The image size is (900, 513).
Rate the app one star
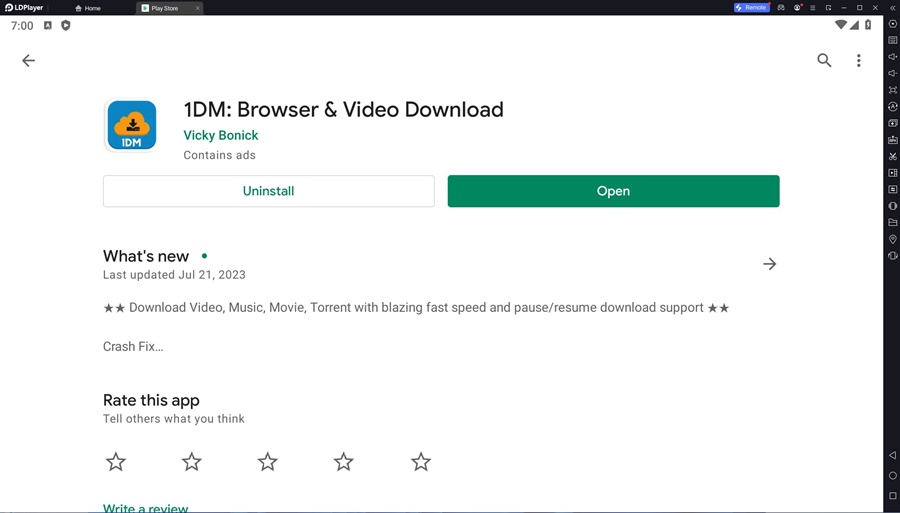click(116, 461)
